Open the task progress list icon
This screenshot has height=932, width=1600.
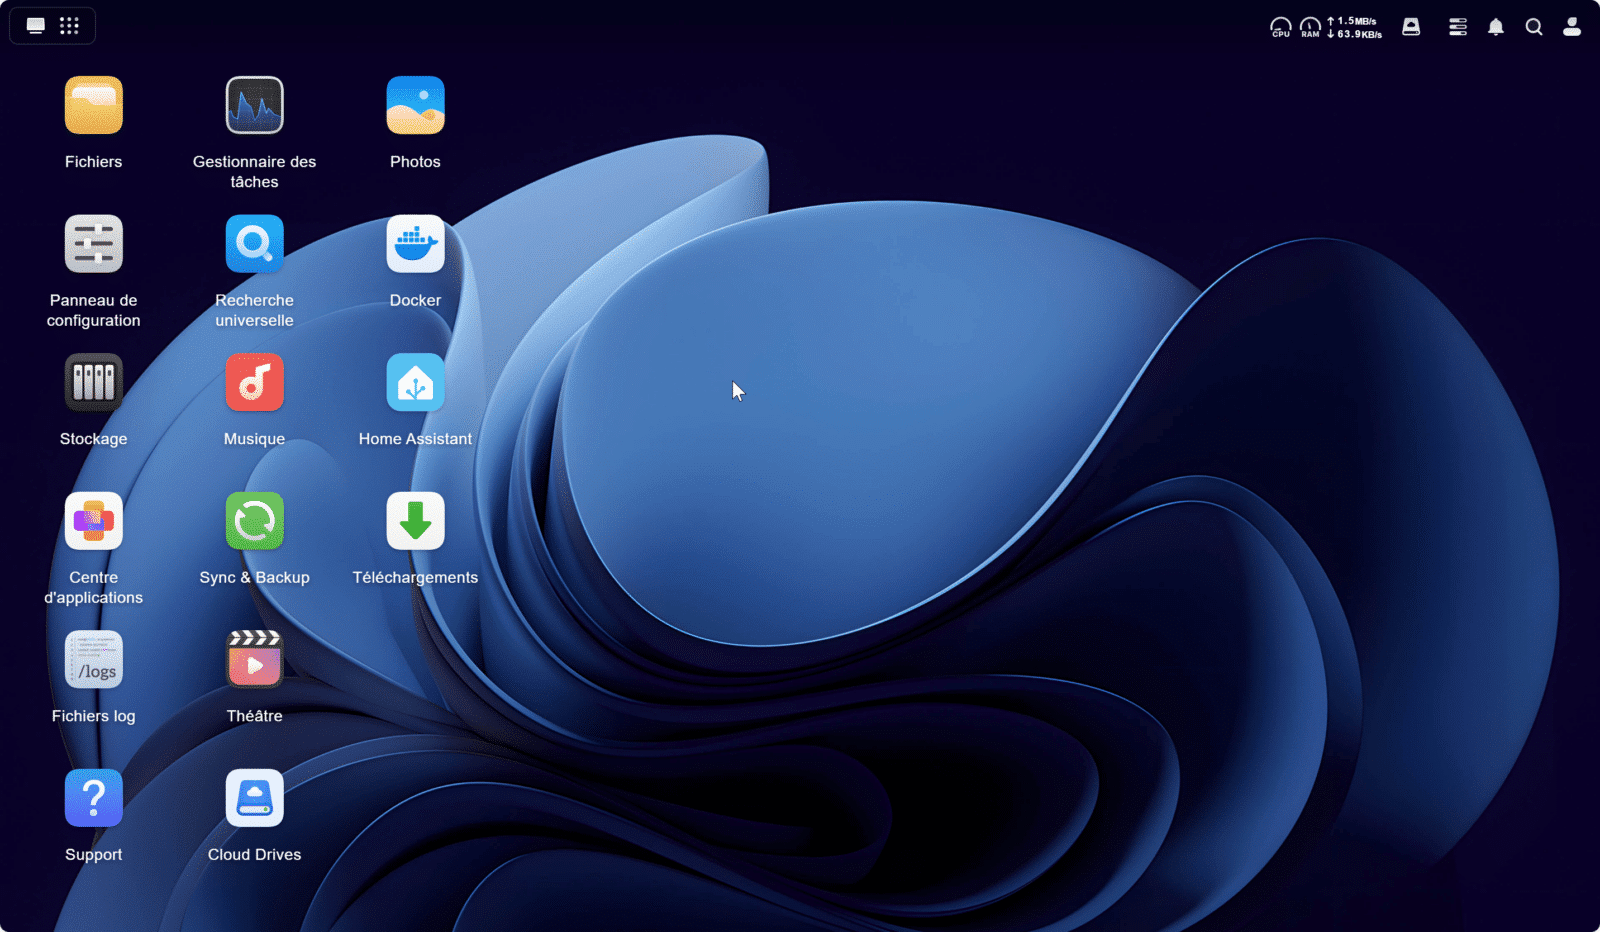tap(1458, 27)
